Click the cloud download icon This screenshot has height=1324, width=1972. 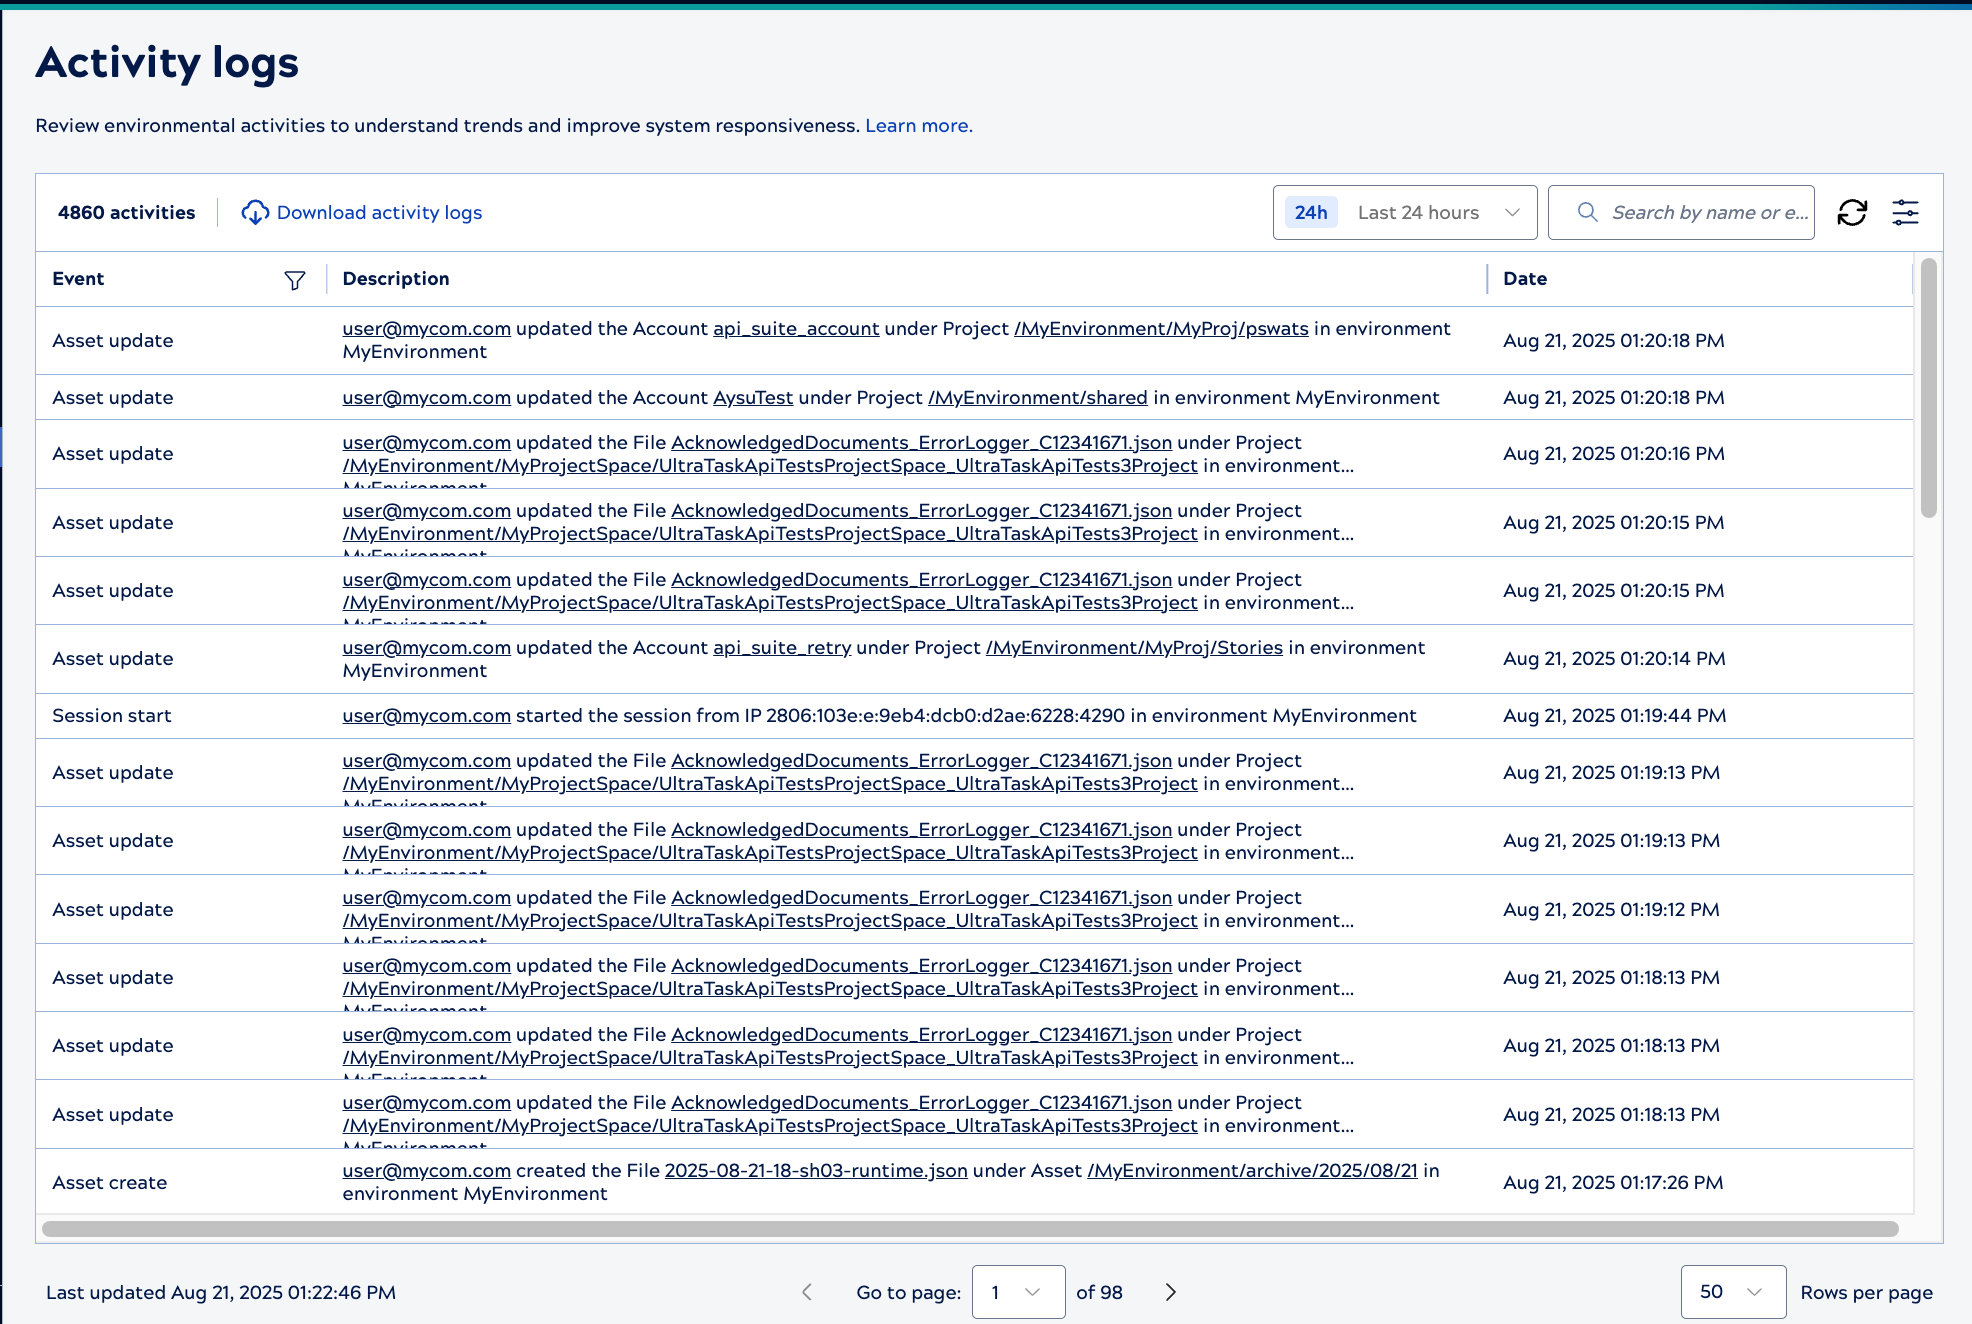coord(255,212)
